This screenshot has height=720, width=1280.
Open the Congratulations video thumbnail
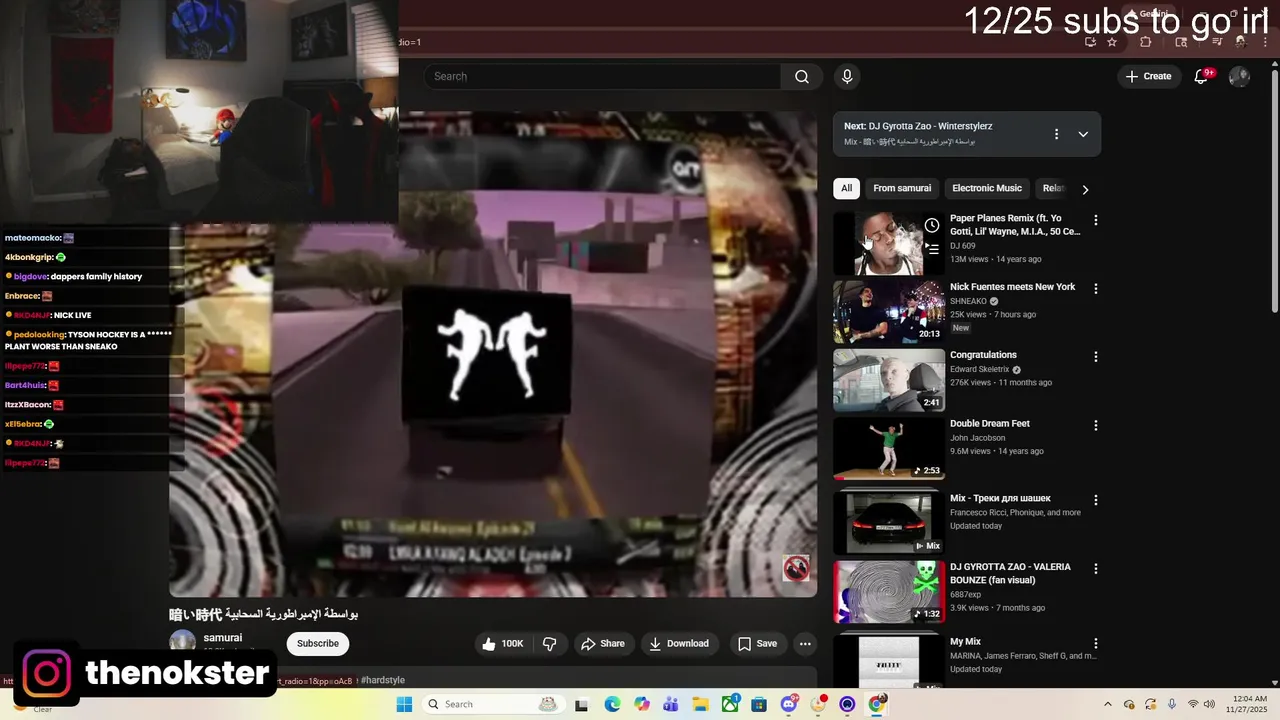click(889, 380)
